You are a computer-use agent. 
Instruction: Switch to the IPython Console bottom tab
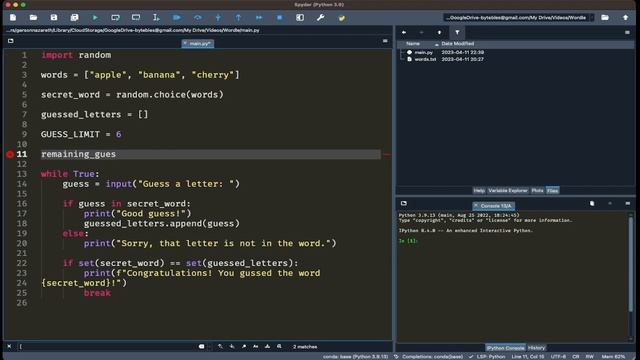click(x=505, y=348)
